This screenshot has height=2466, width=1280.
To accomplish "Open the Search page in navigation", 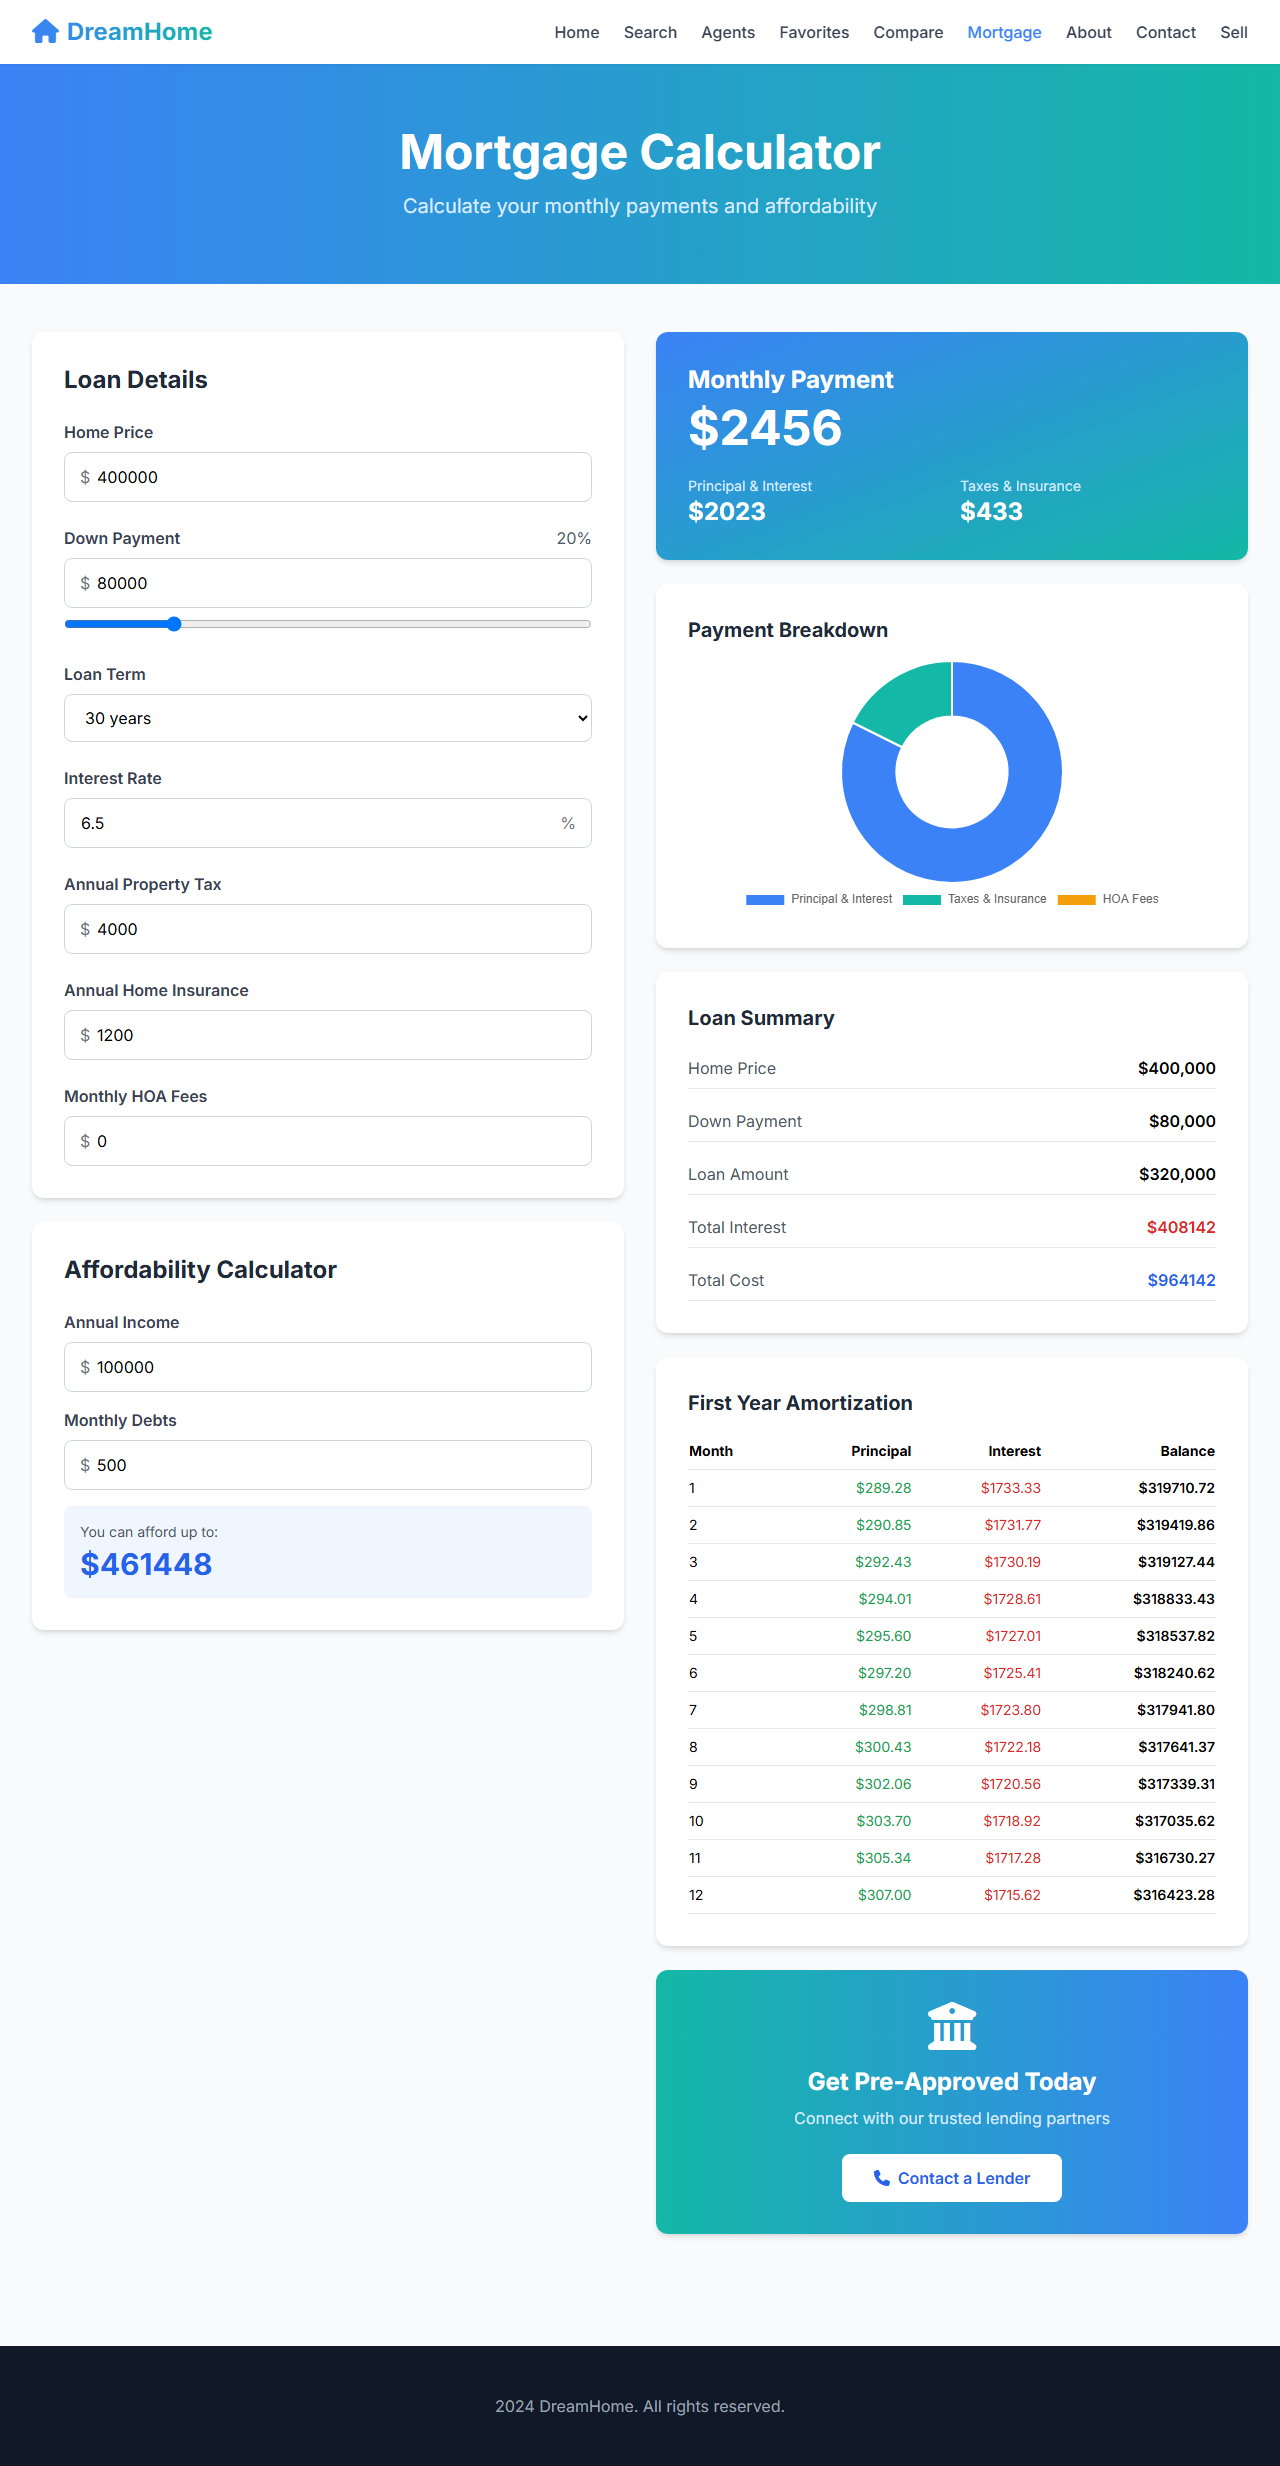I will tap(650, 32).
